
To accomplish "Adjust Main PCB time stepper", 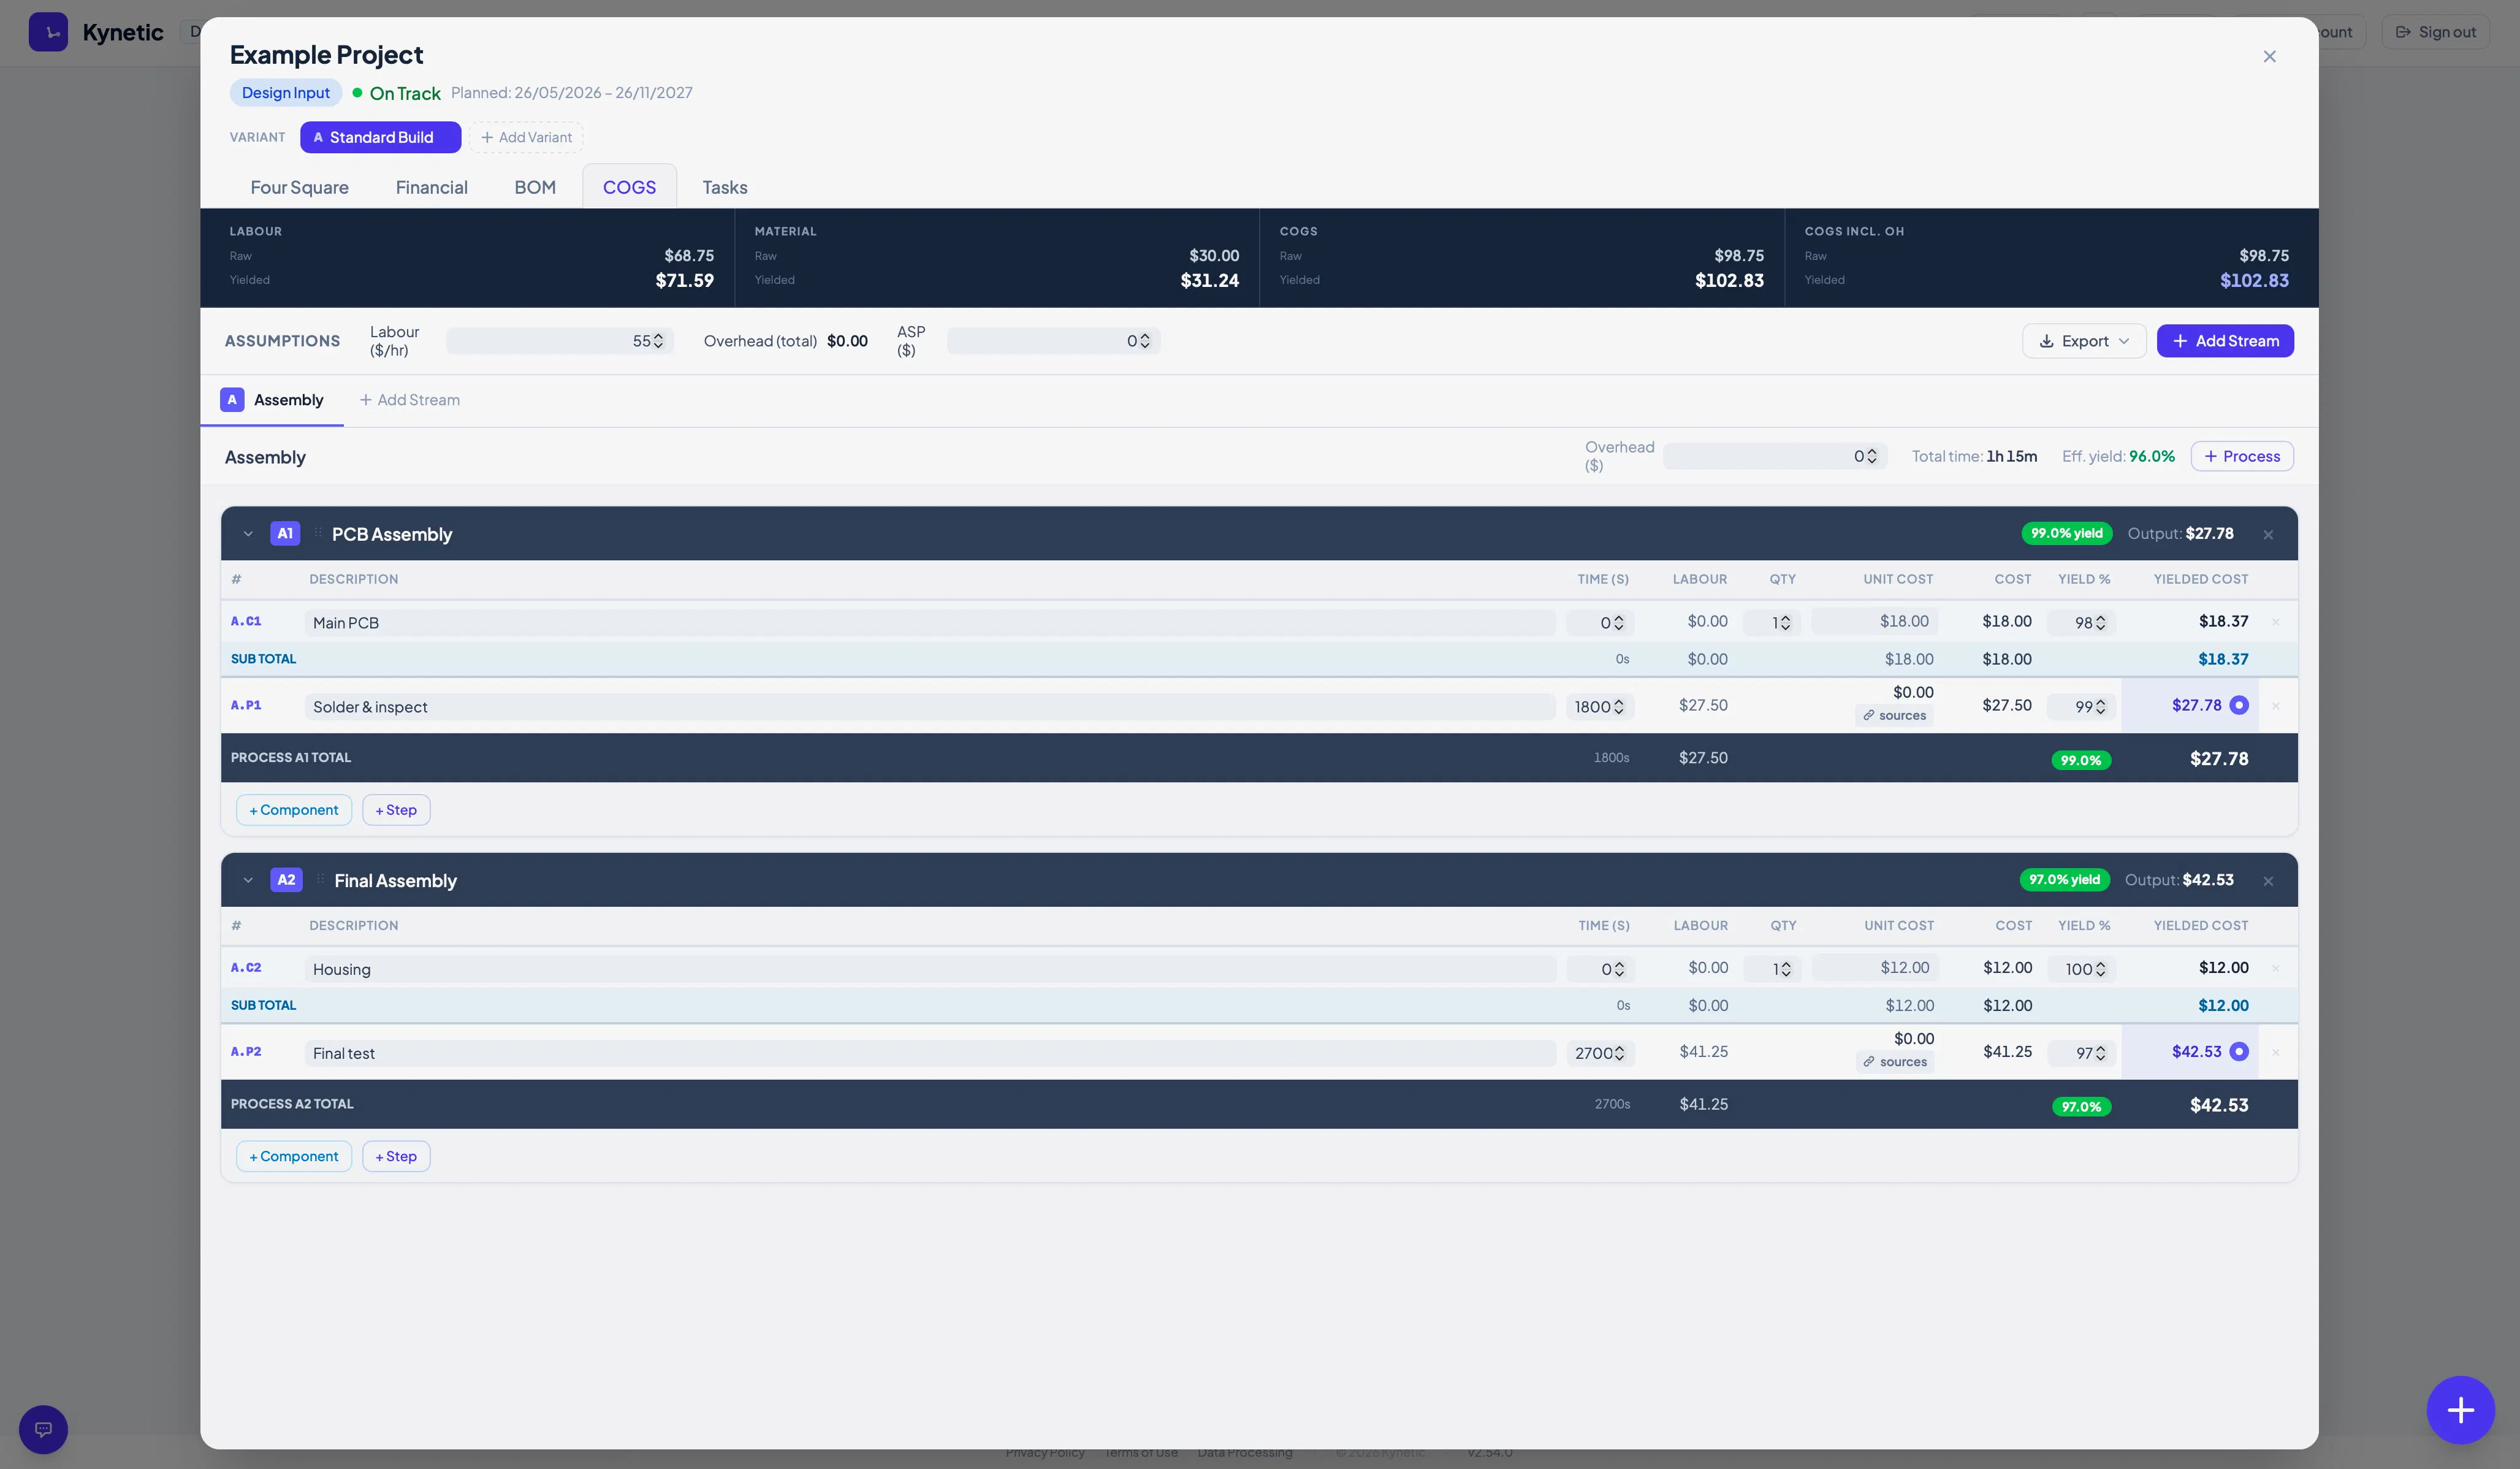I will click(1618, 623).
